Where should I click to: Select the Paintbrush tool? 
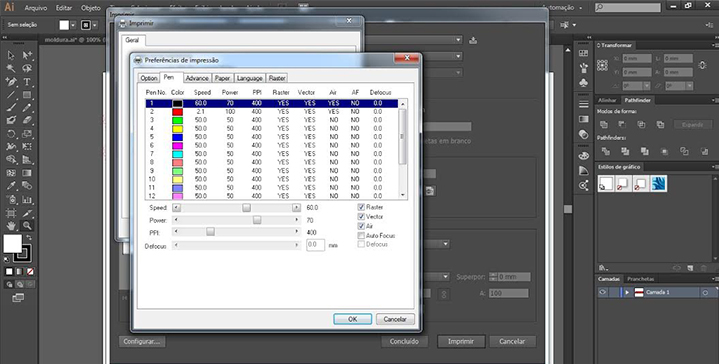(11, 108)
